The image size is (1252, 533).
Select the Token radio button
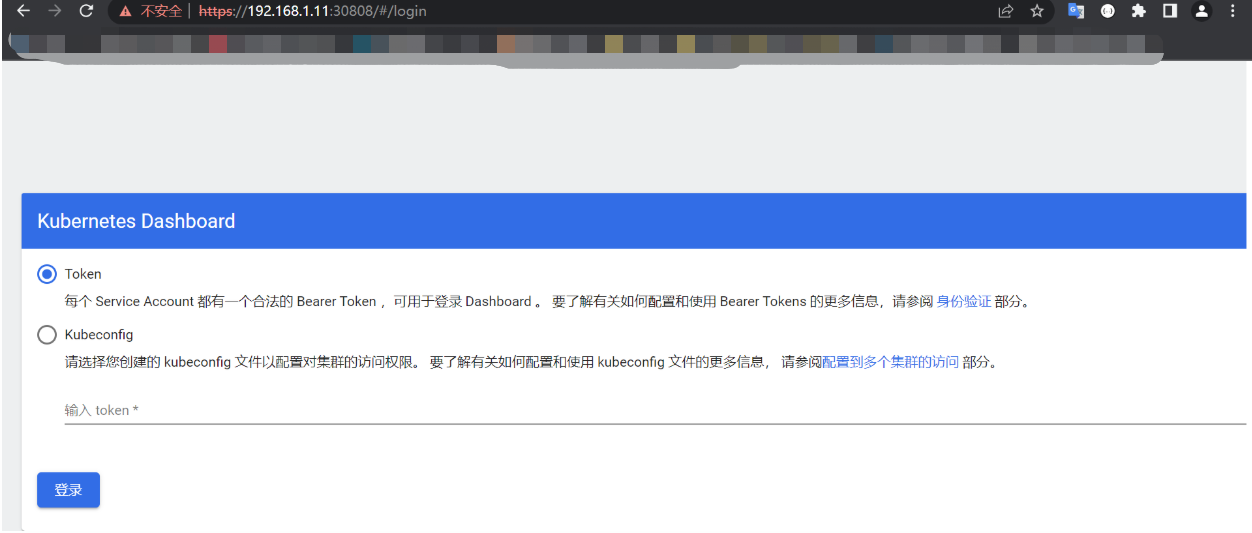[46, 274]
